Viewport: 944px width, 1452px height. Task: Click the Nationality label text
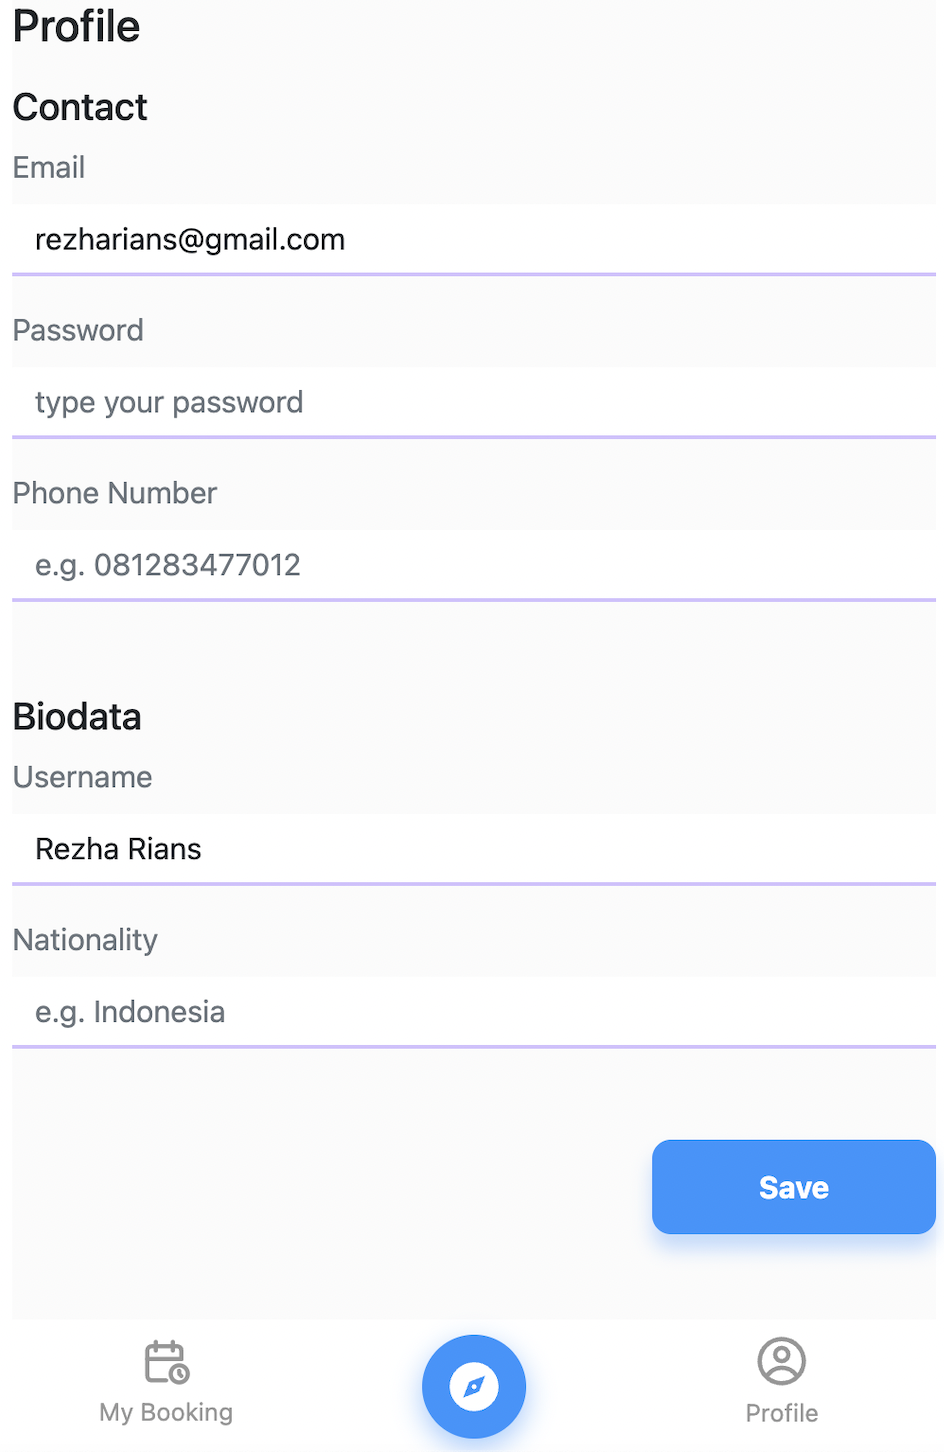86,940
